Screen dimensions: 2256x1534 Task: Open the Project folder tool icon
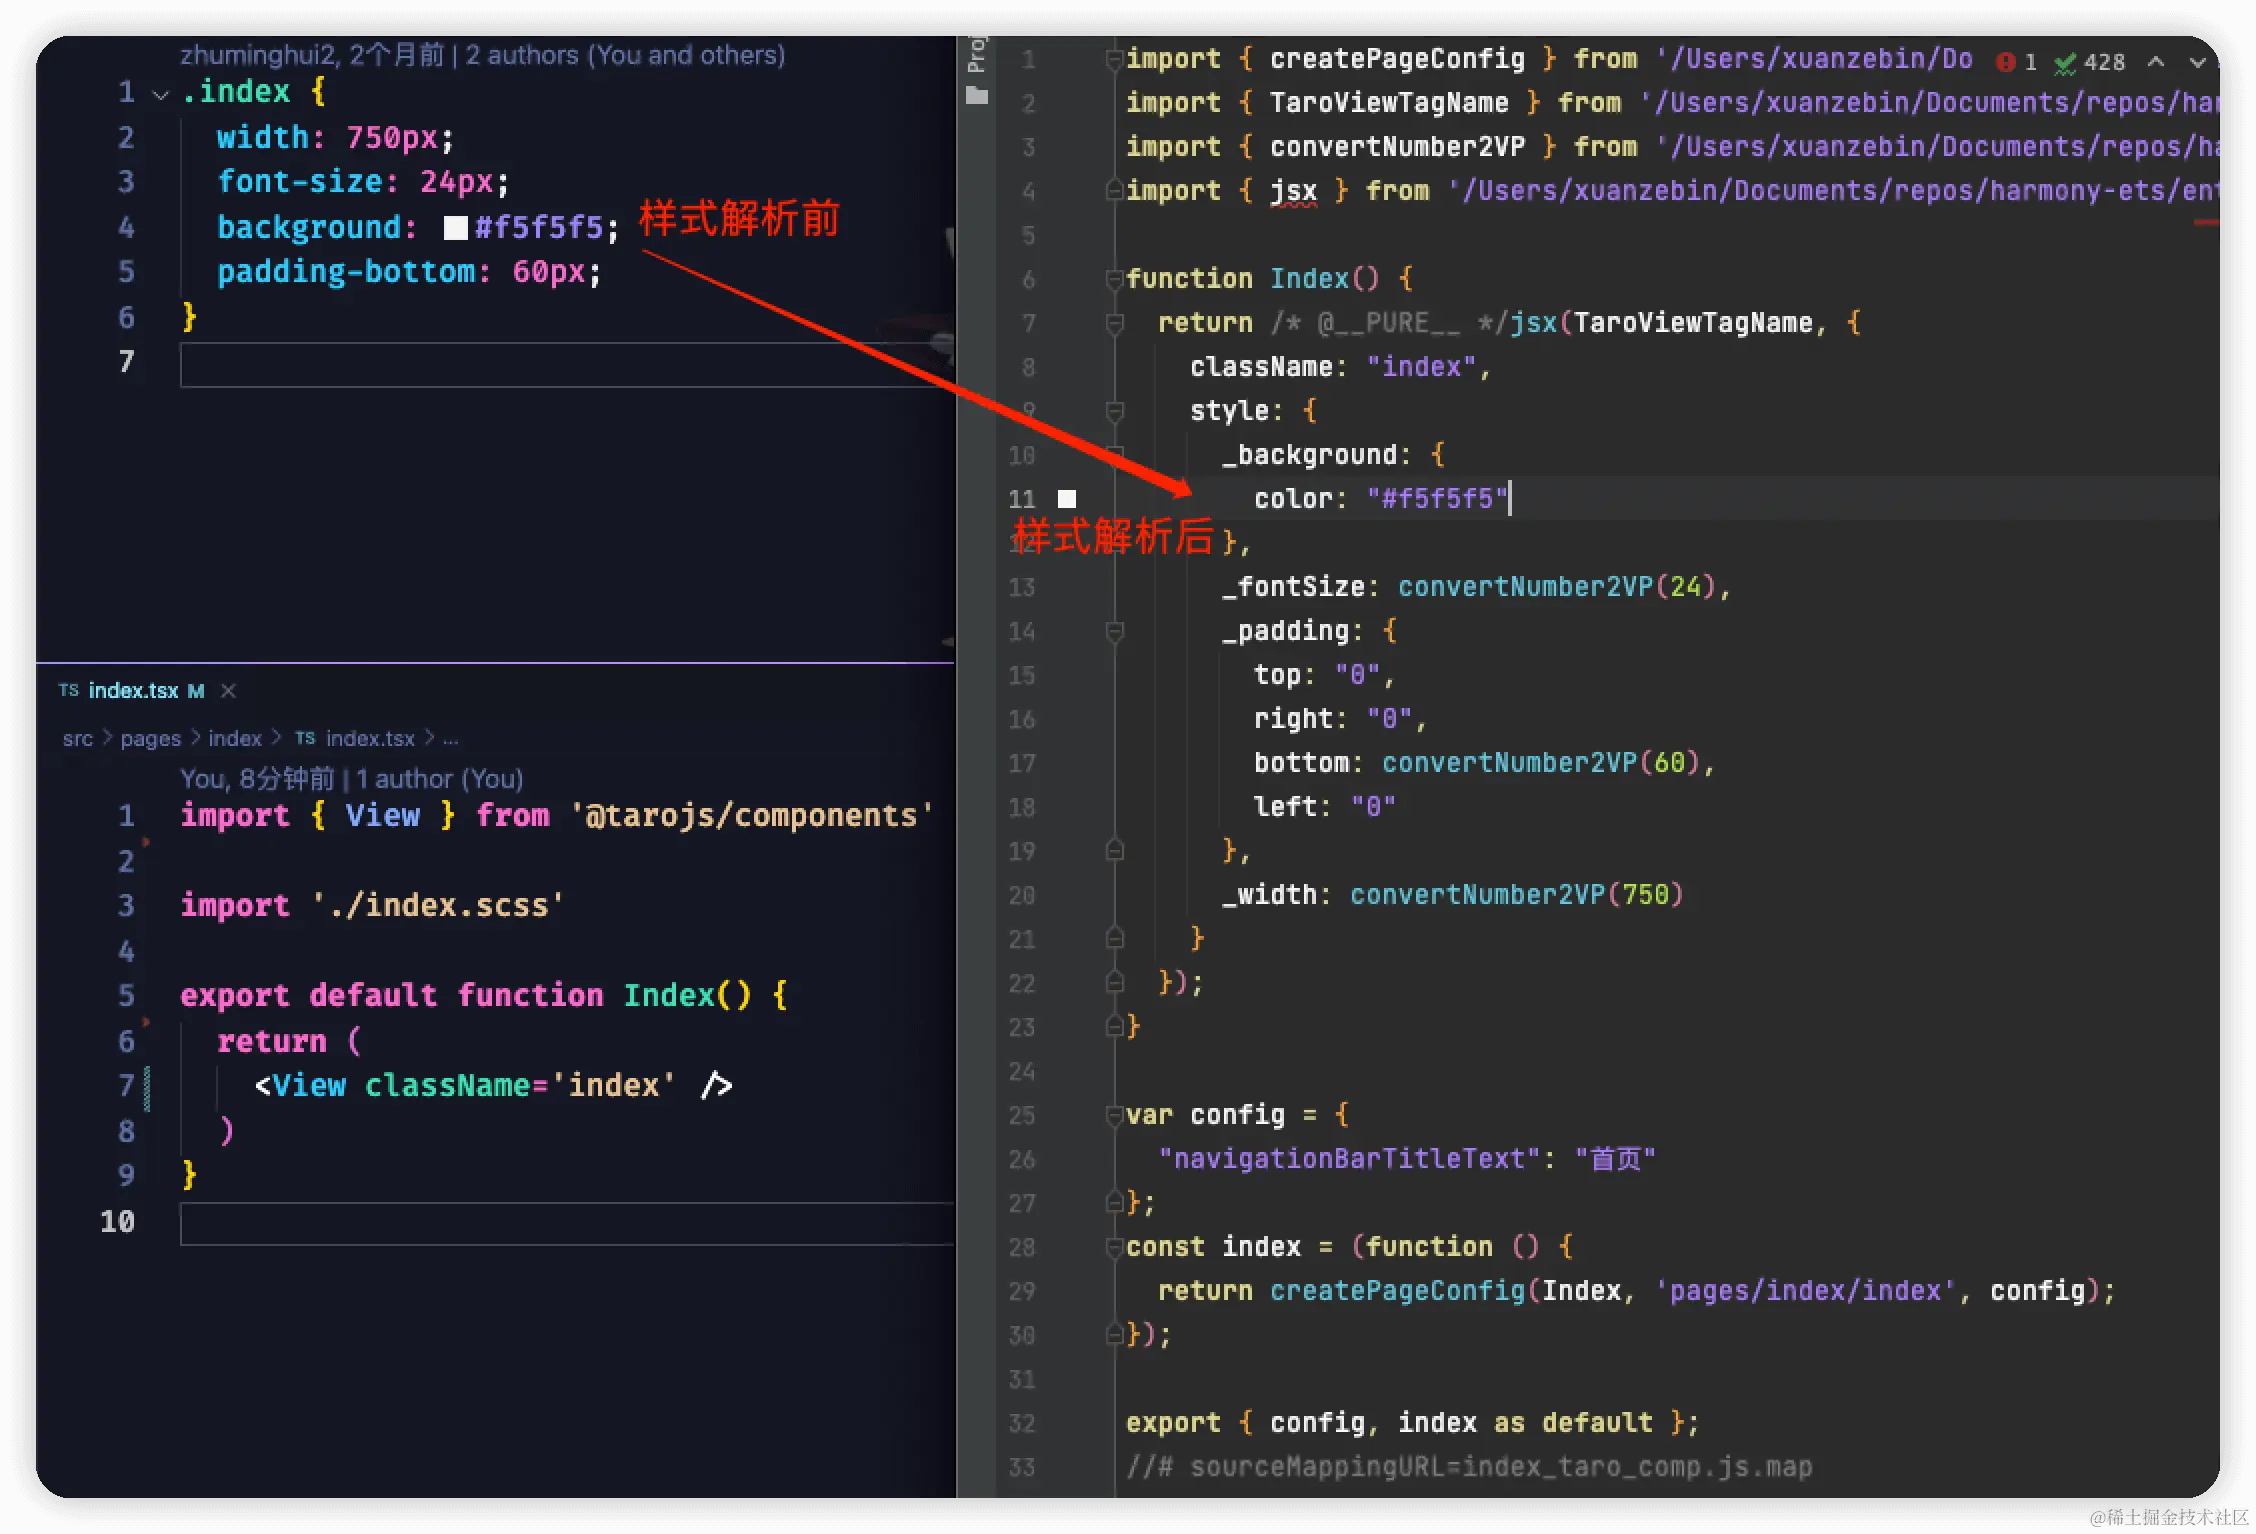tap(977, 96)
